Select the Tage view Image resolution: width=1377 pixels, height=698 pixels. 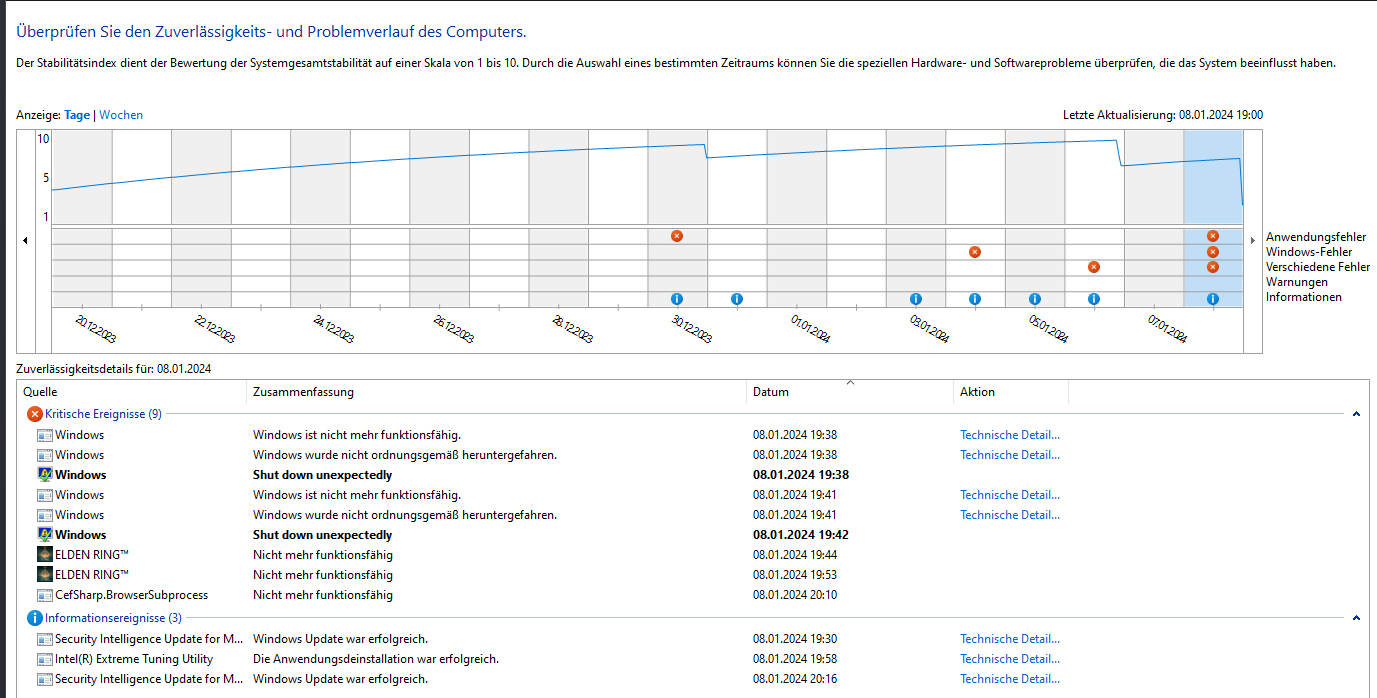pyautogui.click(x=76, y=114)
